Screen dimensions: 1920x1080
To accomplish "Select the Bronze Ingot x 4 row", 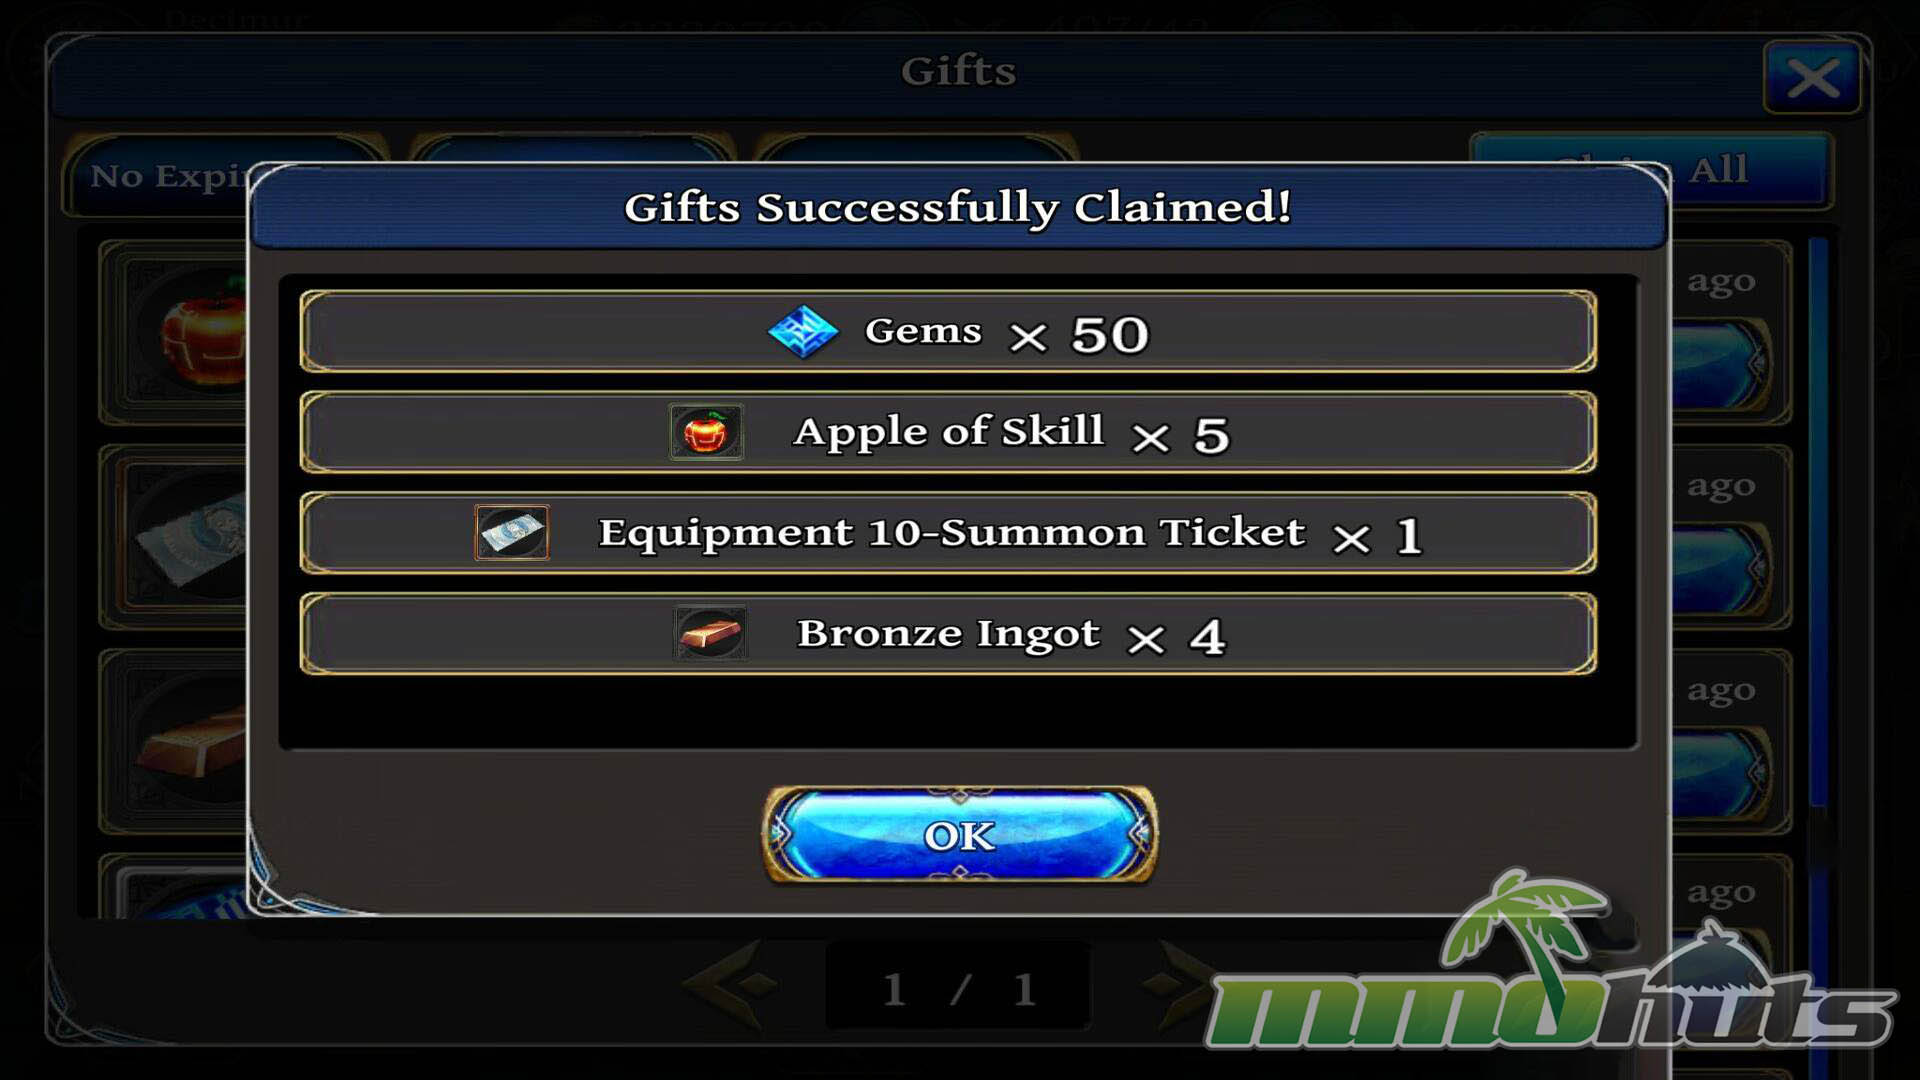I will tap(948, 633).
